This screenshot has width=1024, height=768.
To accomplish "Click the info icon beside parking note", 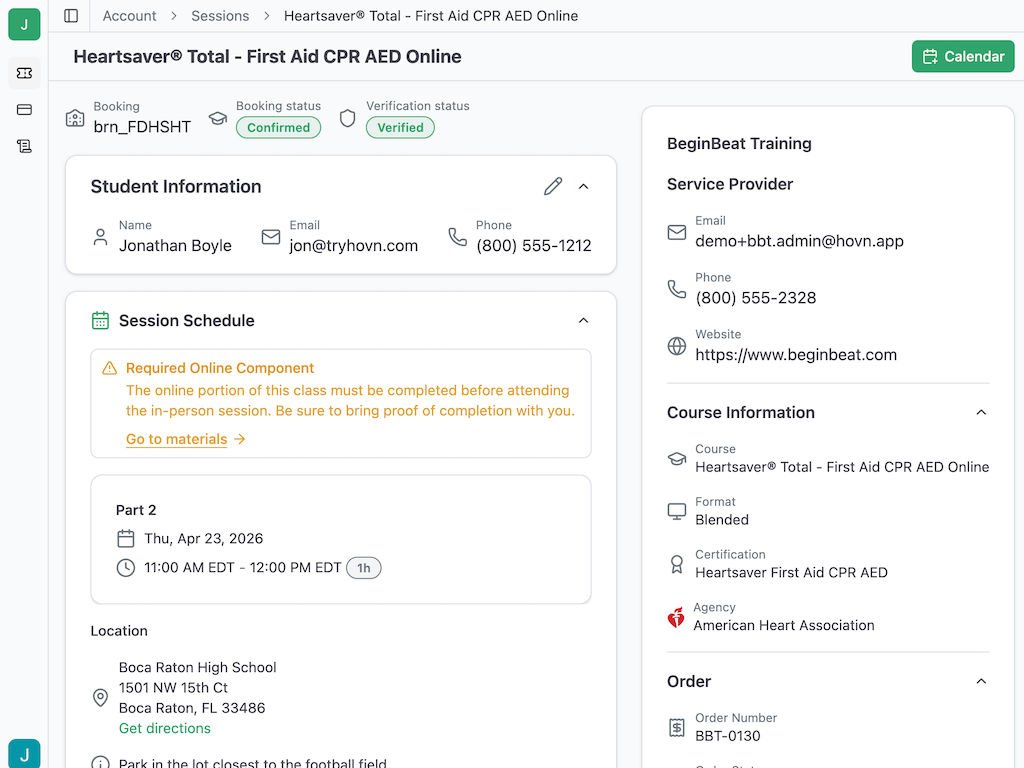I will click(100, 762).
